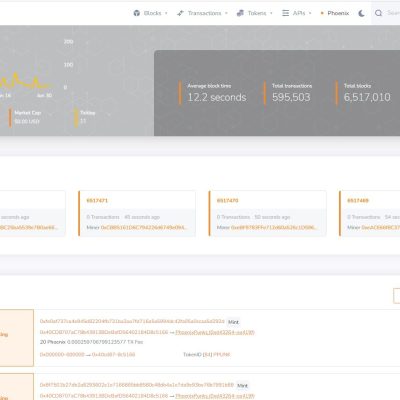
Task: Open block 6517470 link
Action: coord(228,200)
